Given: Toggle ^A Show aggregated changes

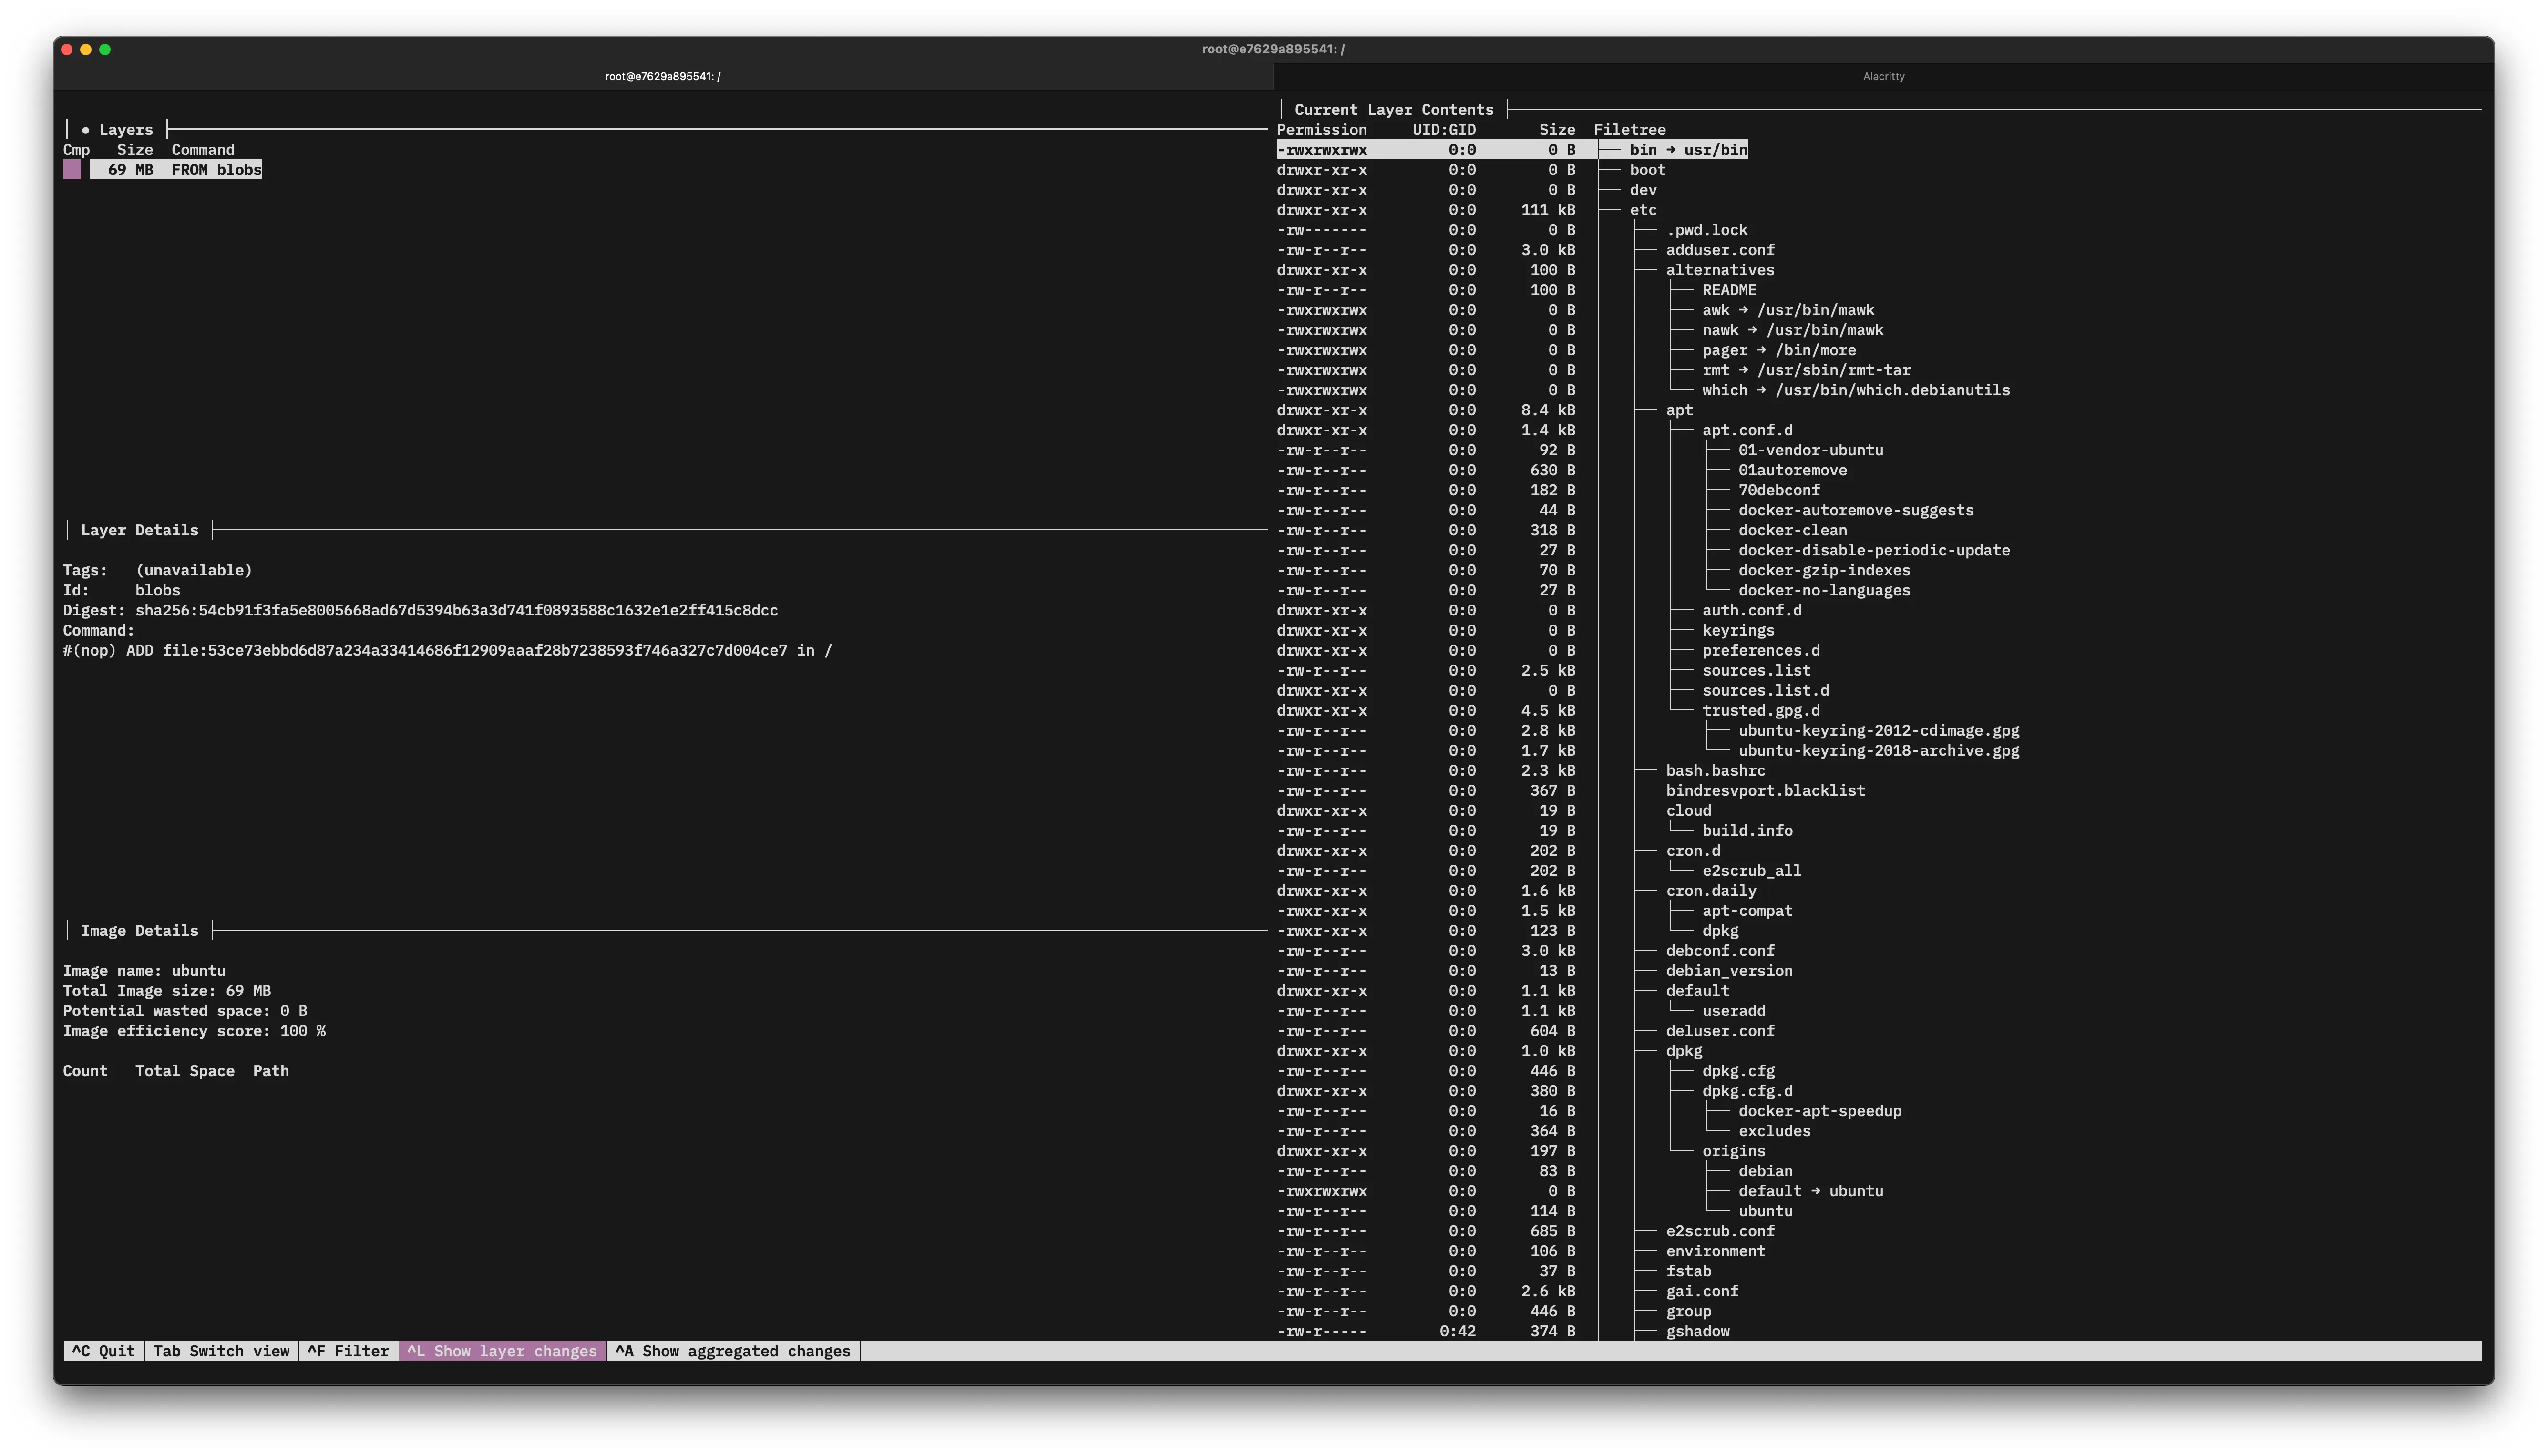Looking at the screenshot, I should [733, 1351].
